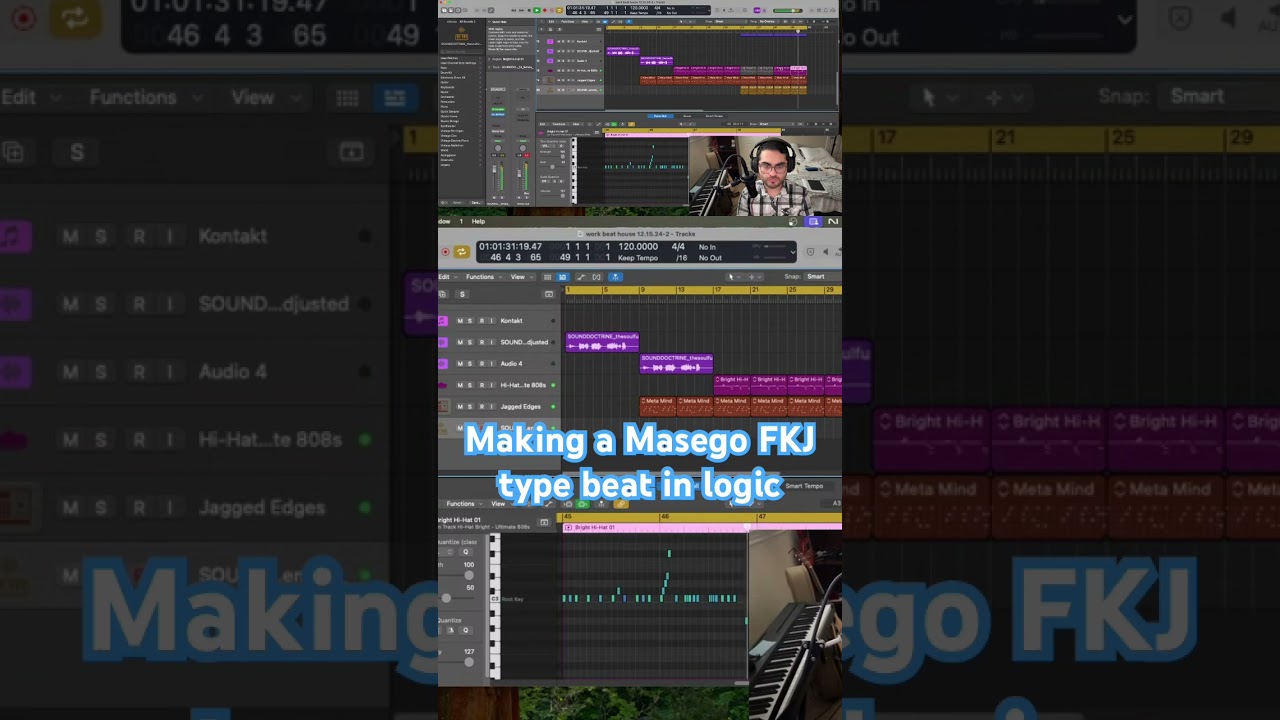This screenshot has width=1280, height=720.
Task: Click Piano Roll Catch Playhead icon
Action: [x=601, y=504]
